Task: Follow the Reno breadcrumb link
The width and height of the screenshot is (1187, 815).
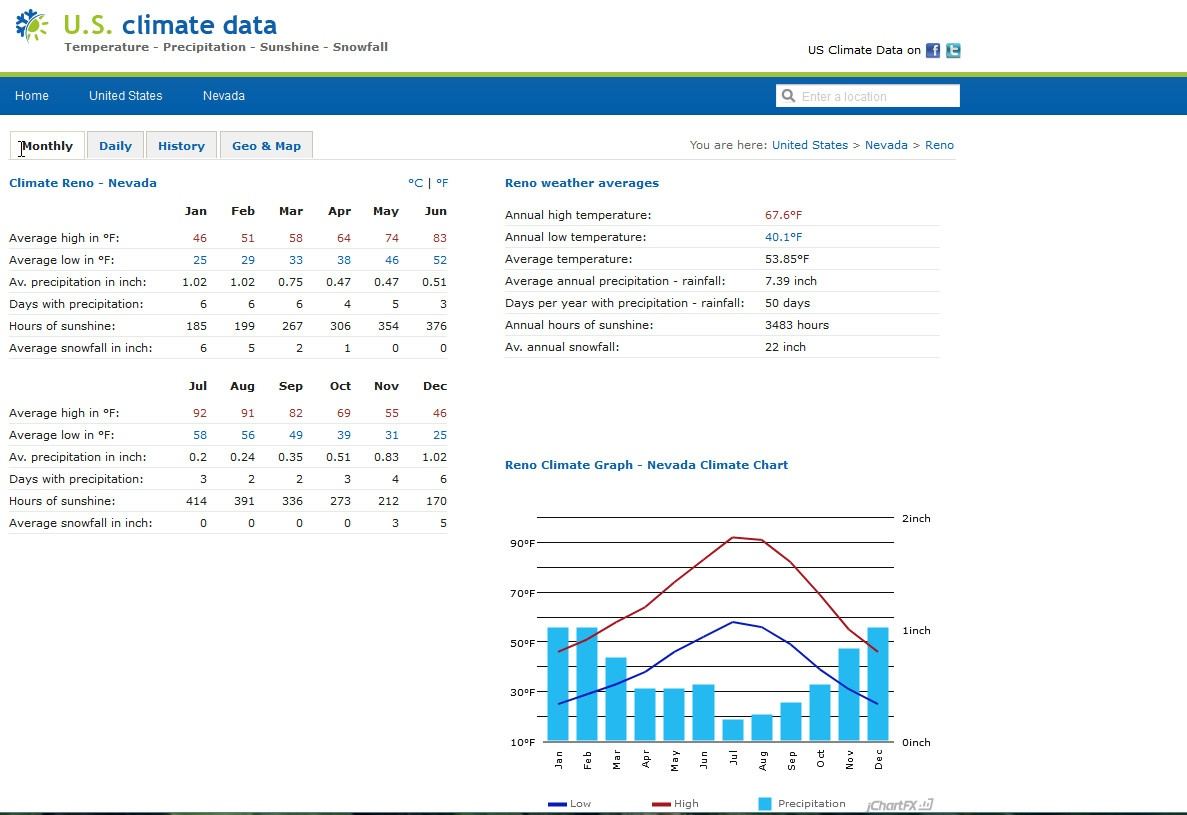Action: pos(939,145)
